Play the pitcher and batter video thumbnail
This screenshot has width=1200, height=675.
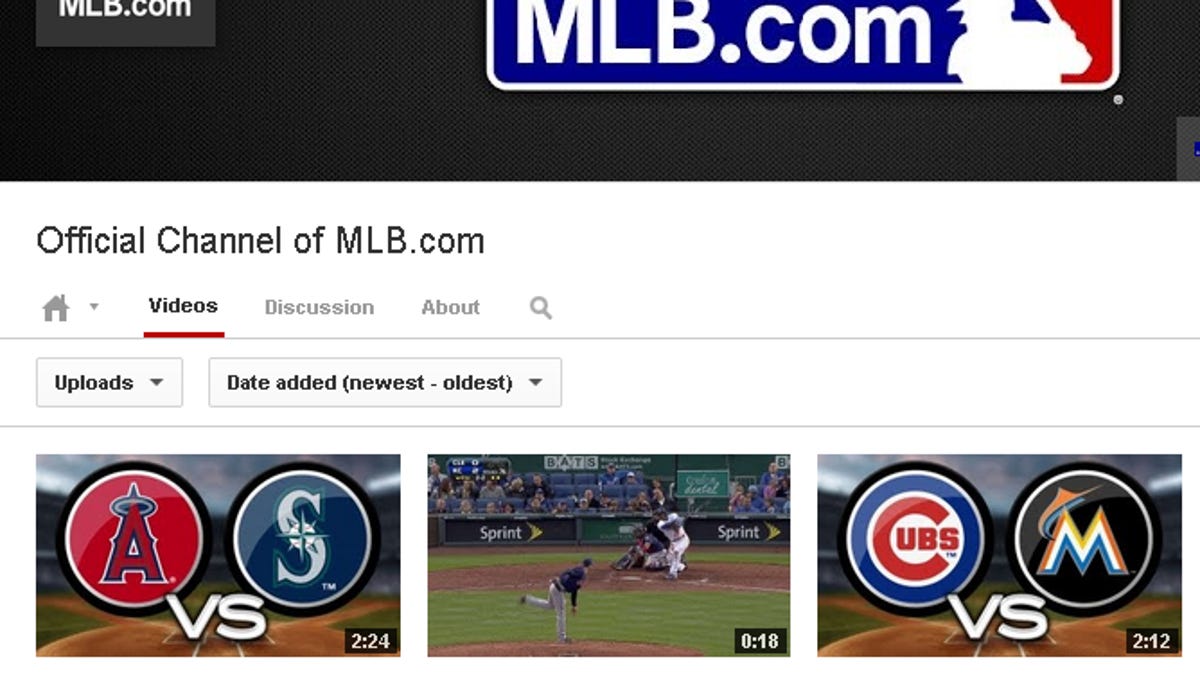pyautogui.click(x=608, y=555)
